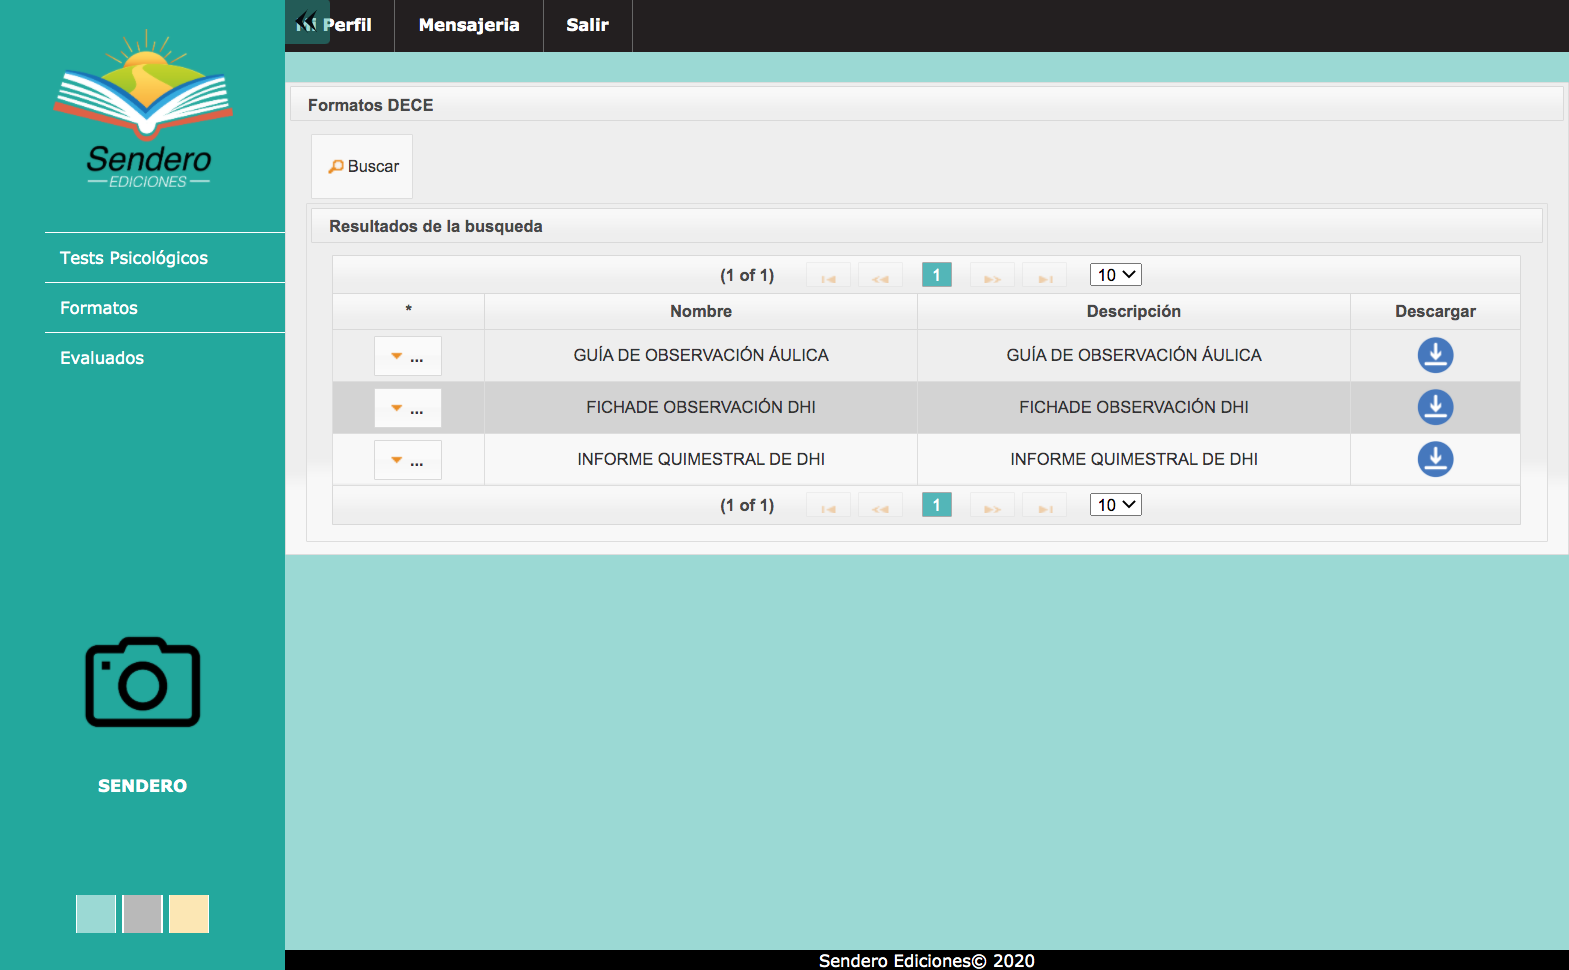Go to first page in top paginator
The width and height of the screenshot is (1569, 970).
point(828,276)
